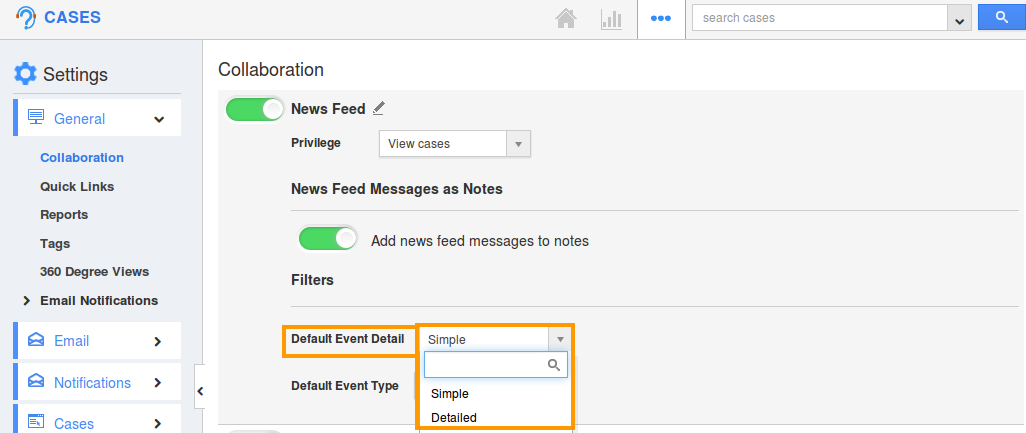
Task: Open the three-dots more menu
Action: 661,18
